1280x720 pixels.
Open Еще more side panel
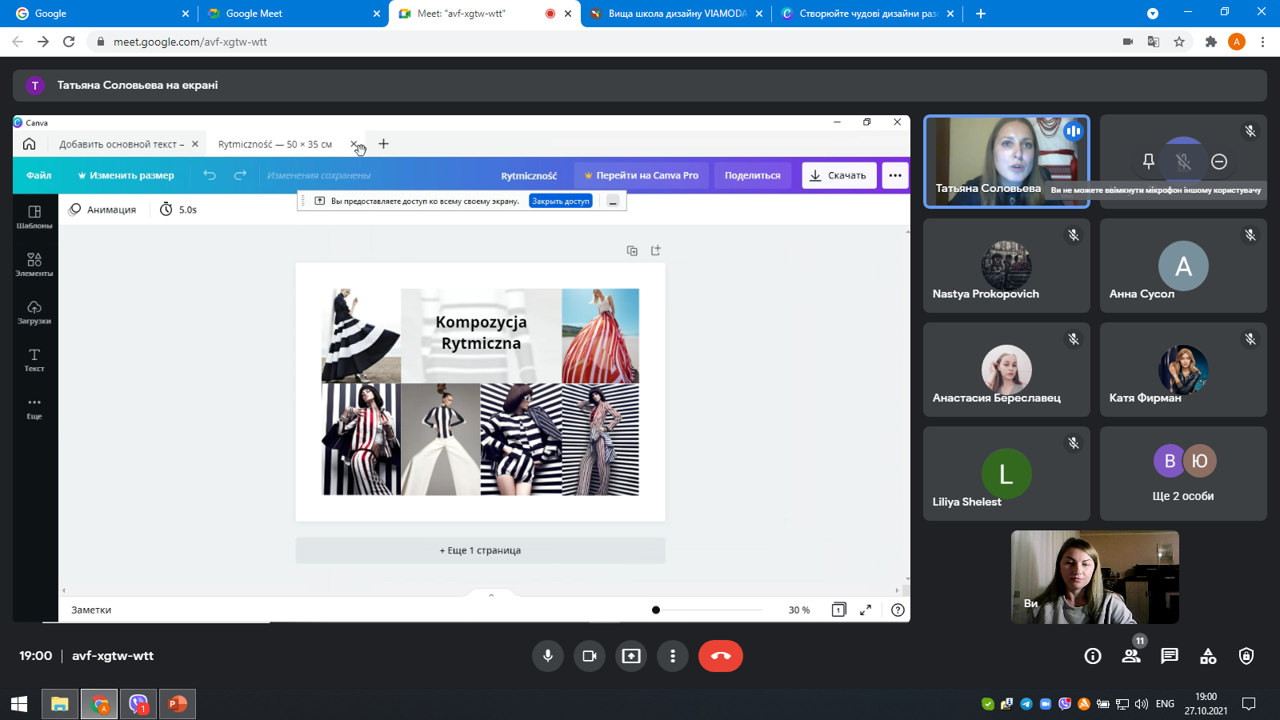[x=34, y=408]
